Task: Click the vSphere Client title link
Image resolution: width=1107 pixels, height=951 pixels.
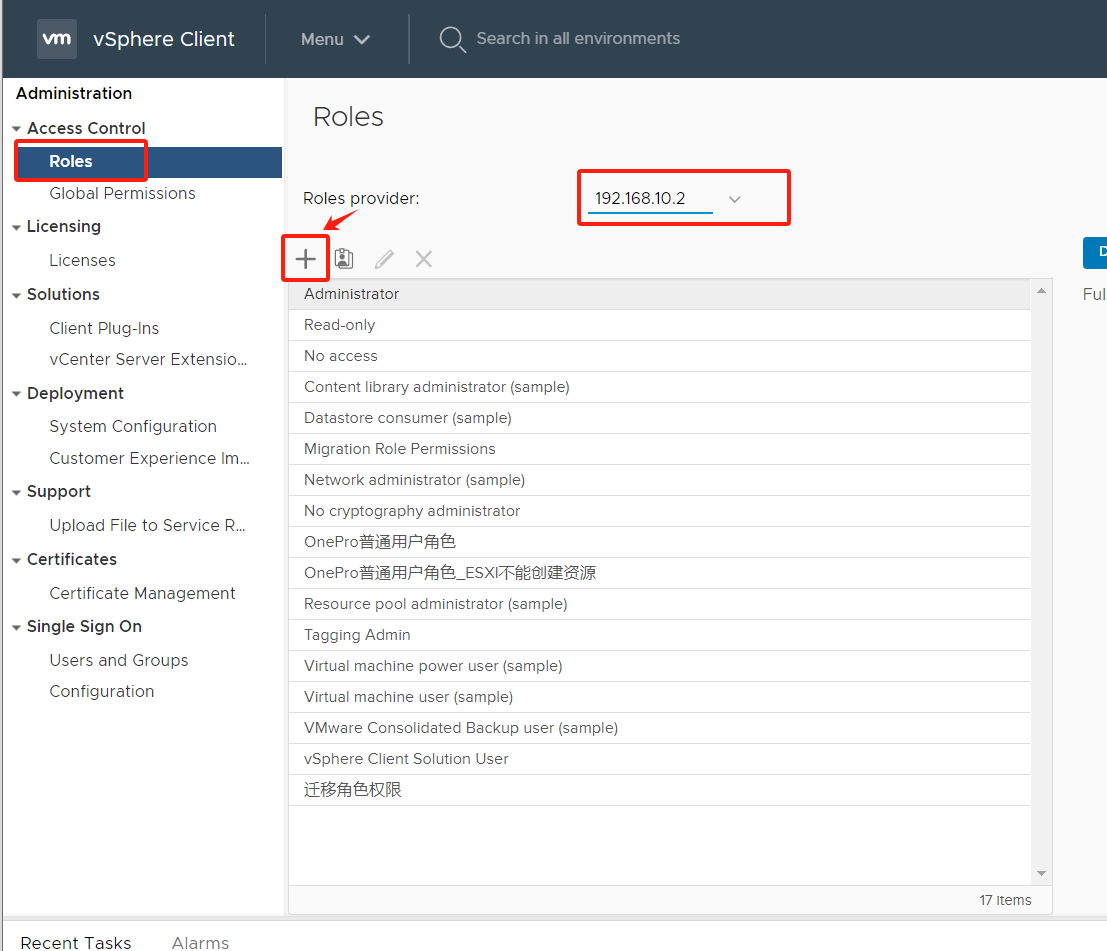Action: click(x=164, y=39)
